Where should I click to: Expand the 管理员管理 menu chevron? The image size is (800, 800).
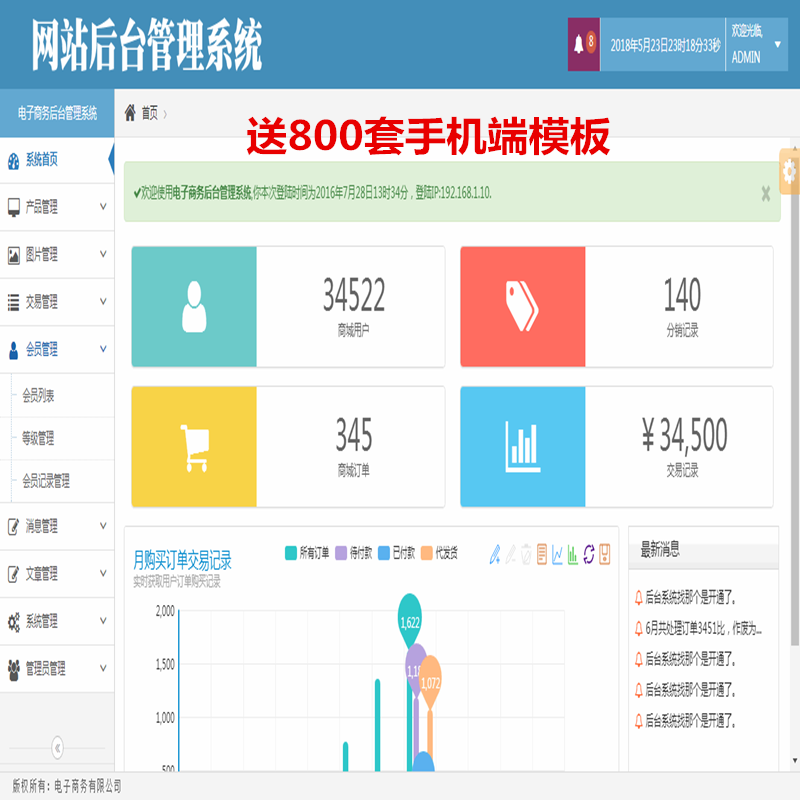tap(103, 668)
